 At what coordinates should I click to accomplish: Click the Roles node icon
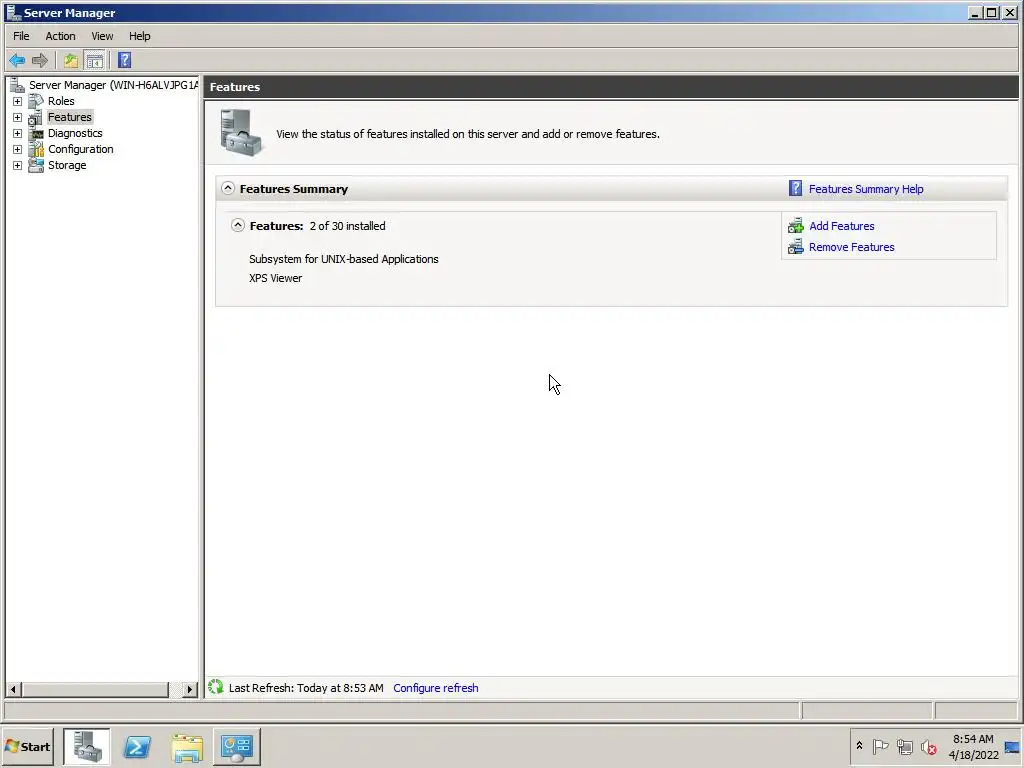coord(36,101)
